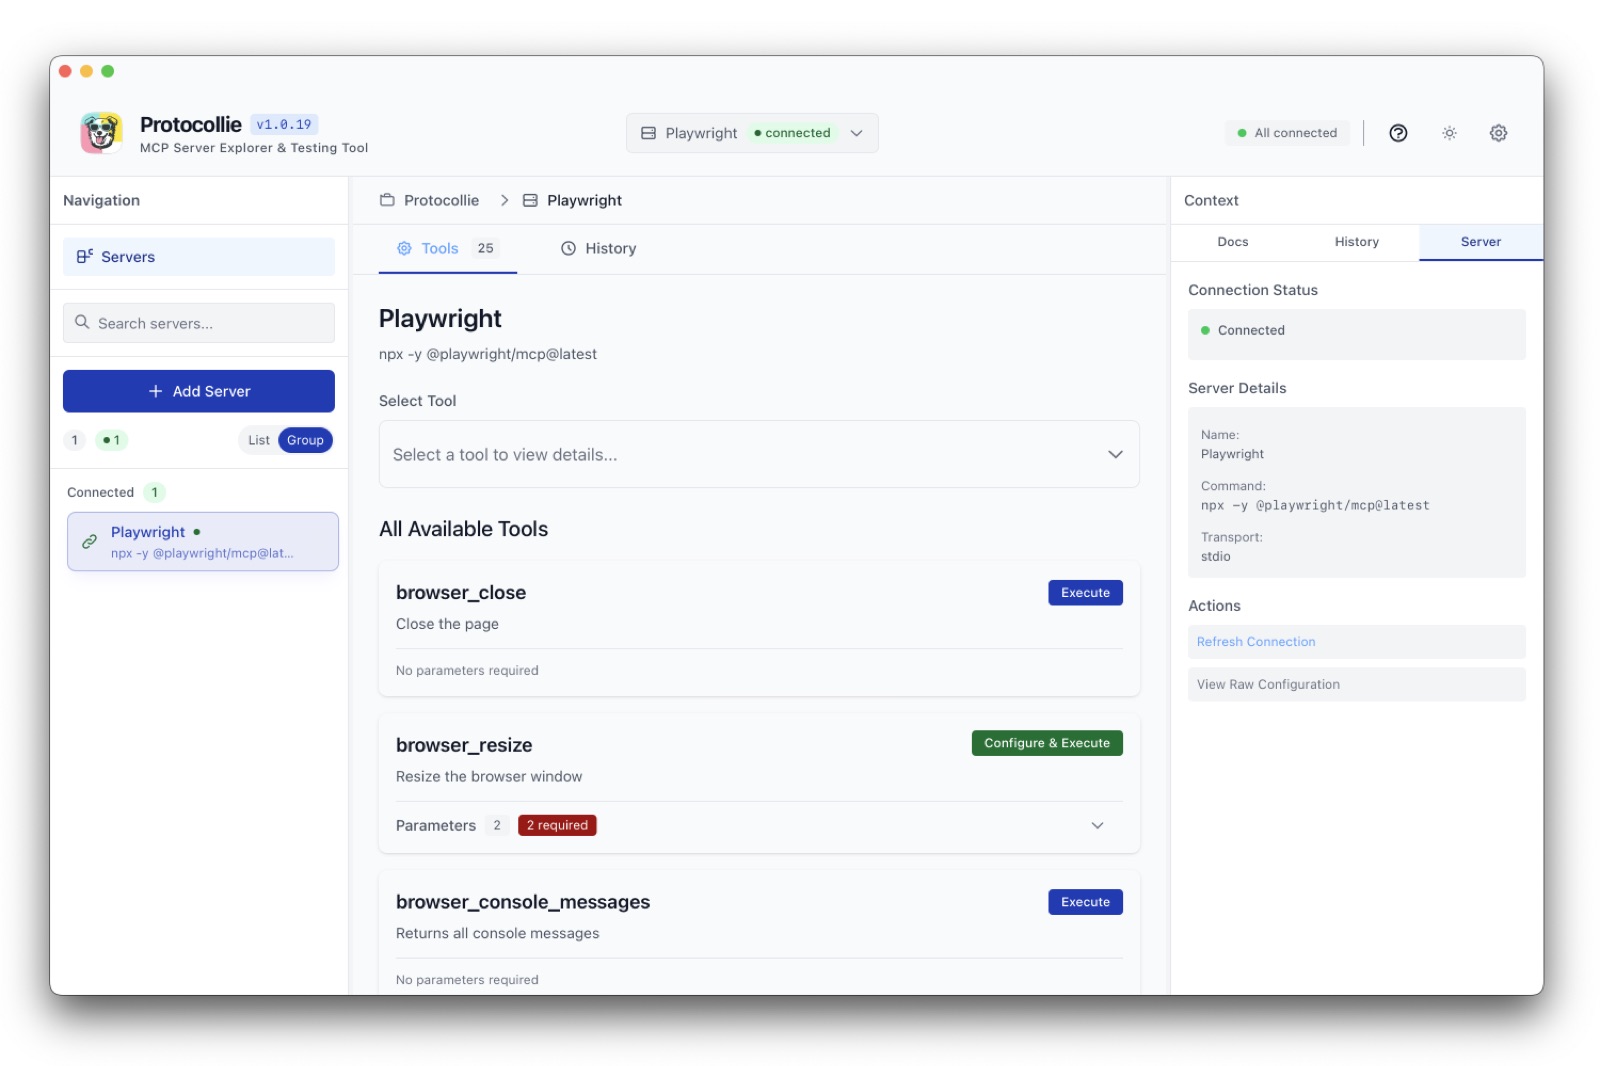
Task: Click the server icon beside Playwright breadcrumb
Action: click(x=530, y=200)
